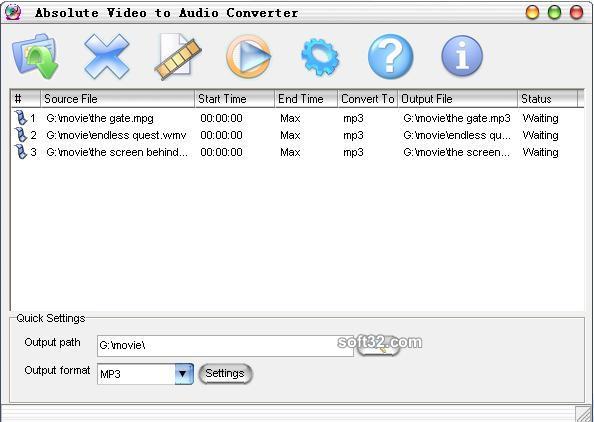This screenshot has width=594, height=422.
Task: Click the film strip clip icon
Action: 178,56
